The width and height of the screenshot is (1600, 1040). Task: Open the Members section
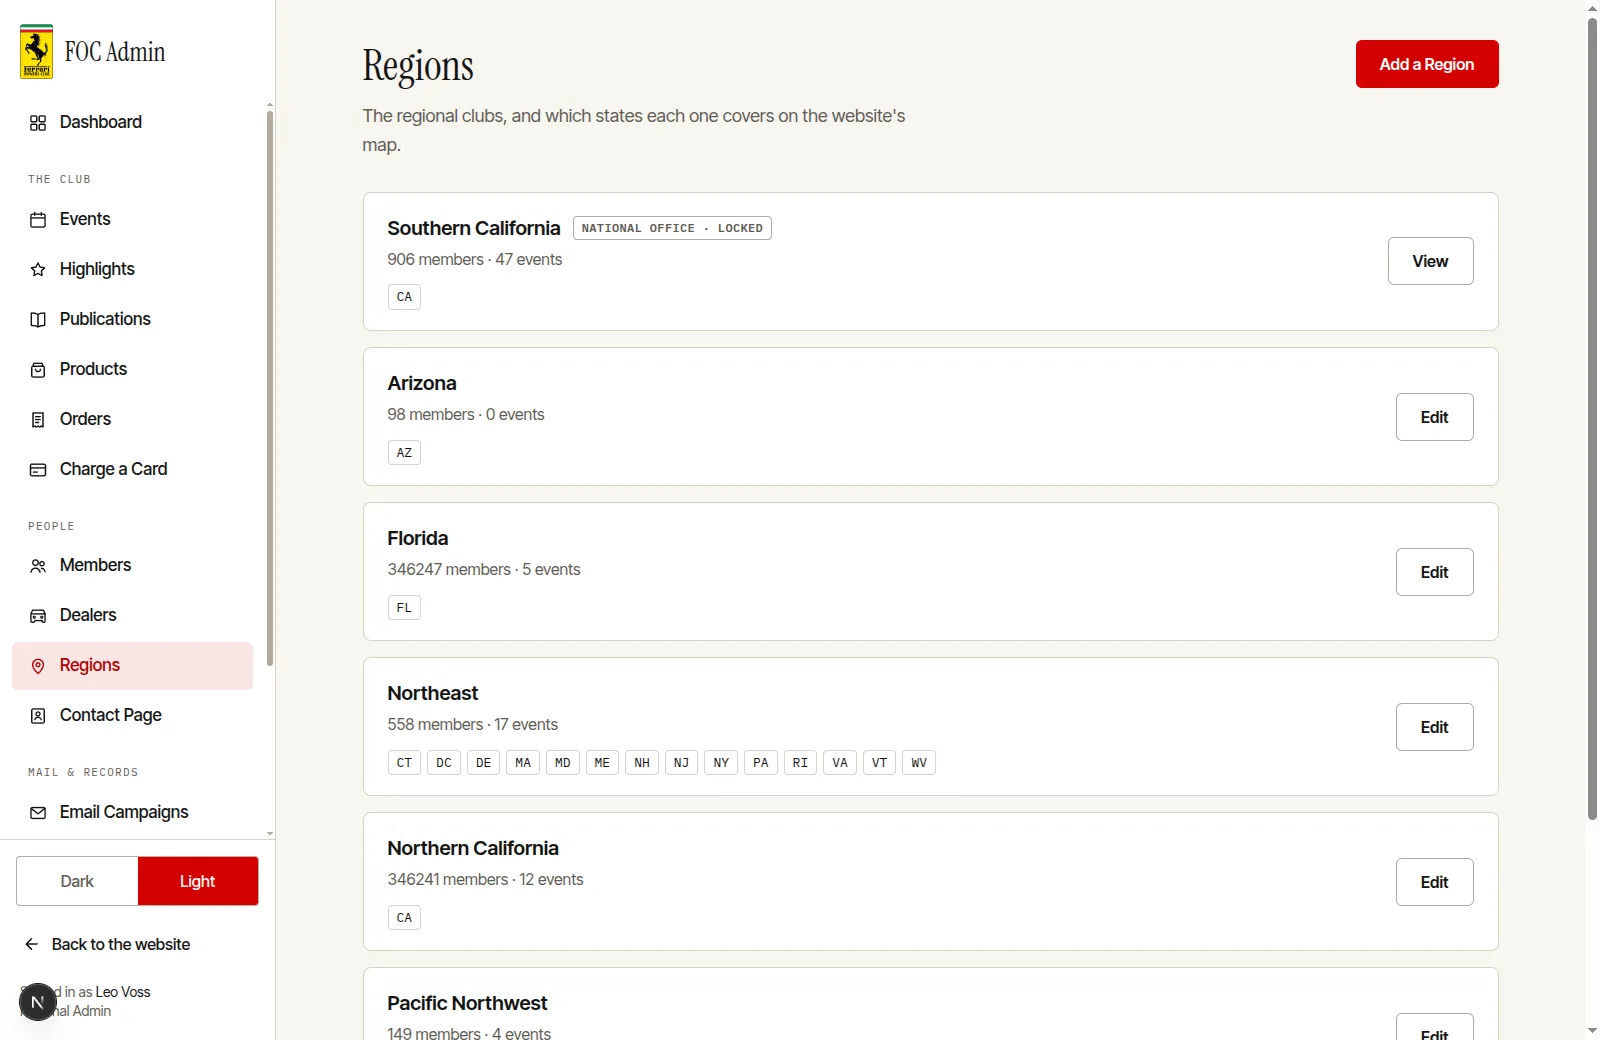pos(132,565)
